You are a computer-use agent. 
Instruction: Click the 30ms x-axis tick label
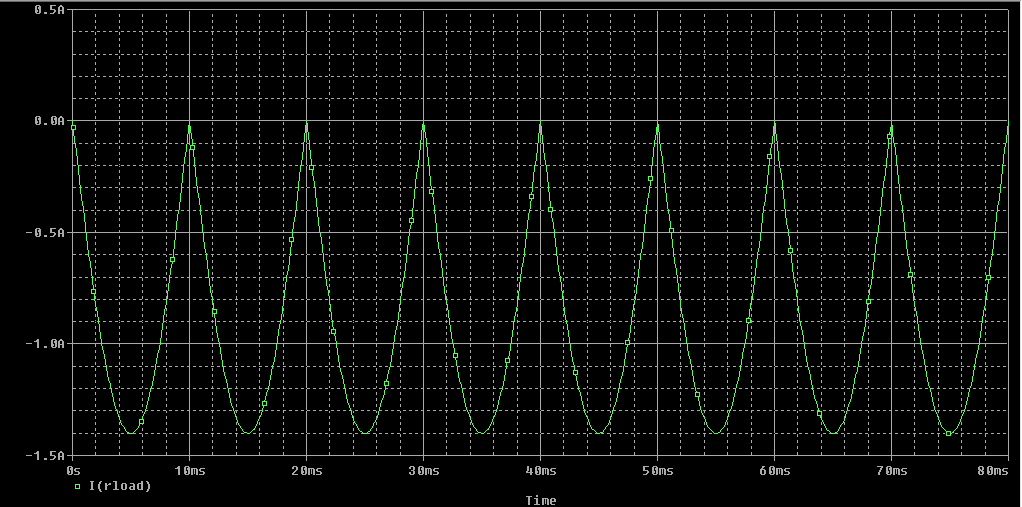pyautogui.click(x=423, y=469)
